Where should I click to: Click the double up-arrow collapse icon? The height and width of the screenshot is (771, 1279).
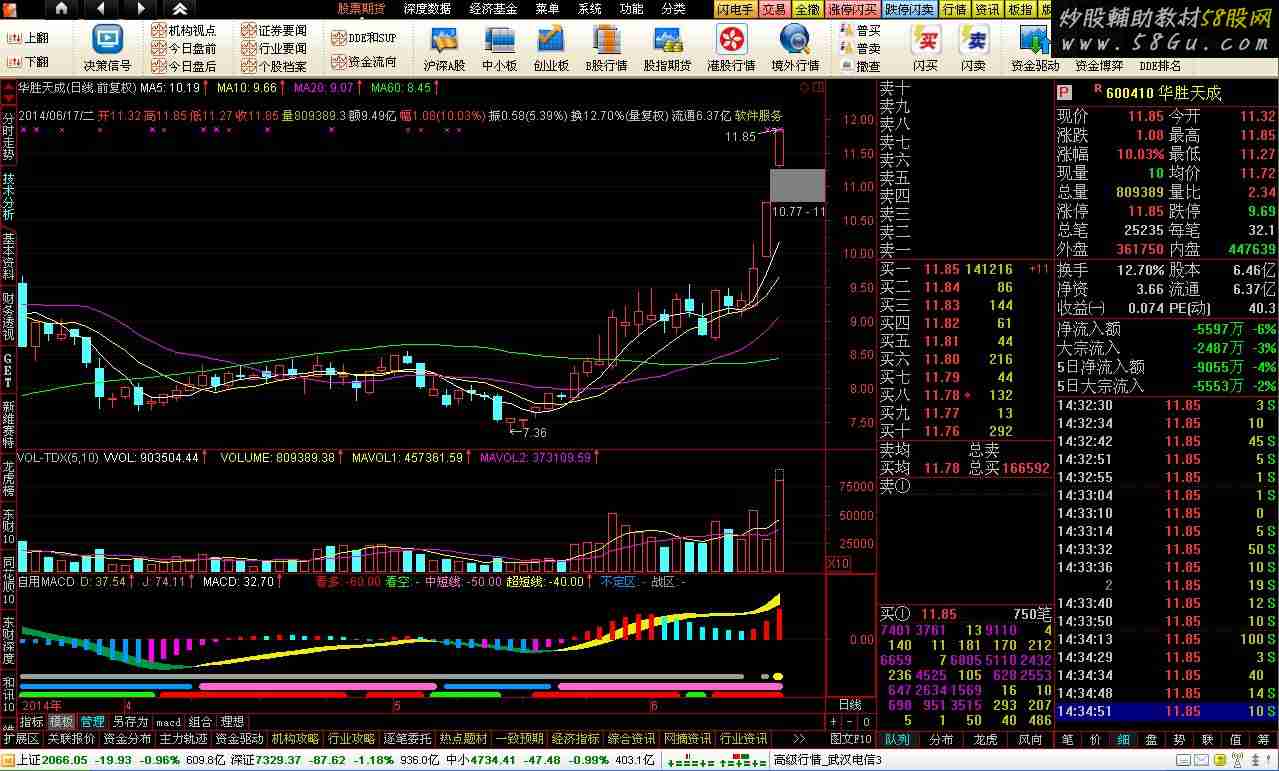point(179,9)
